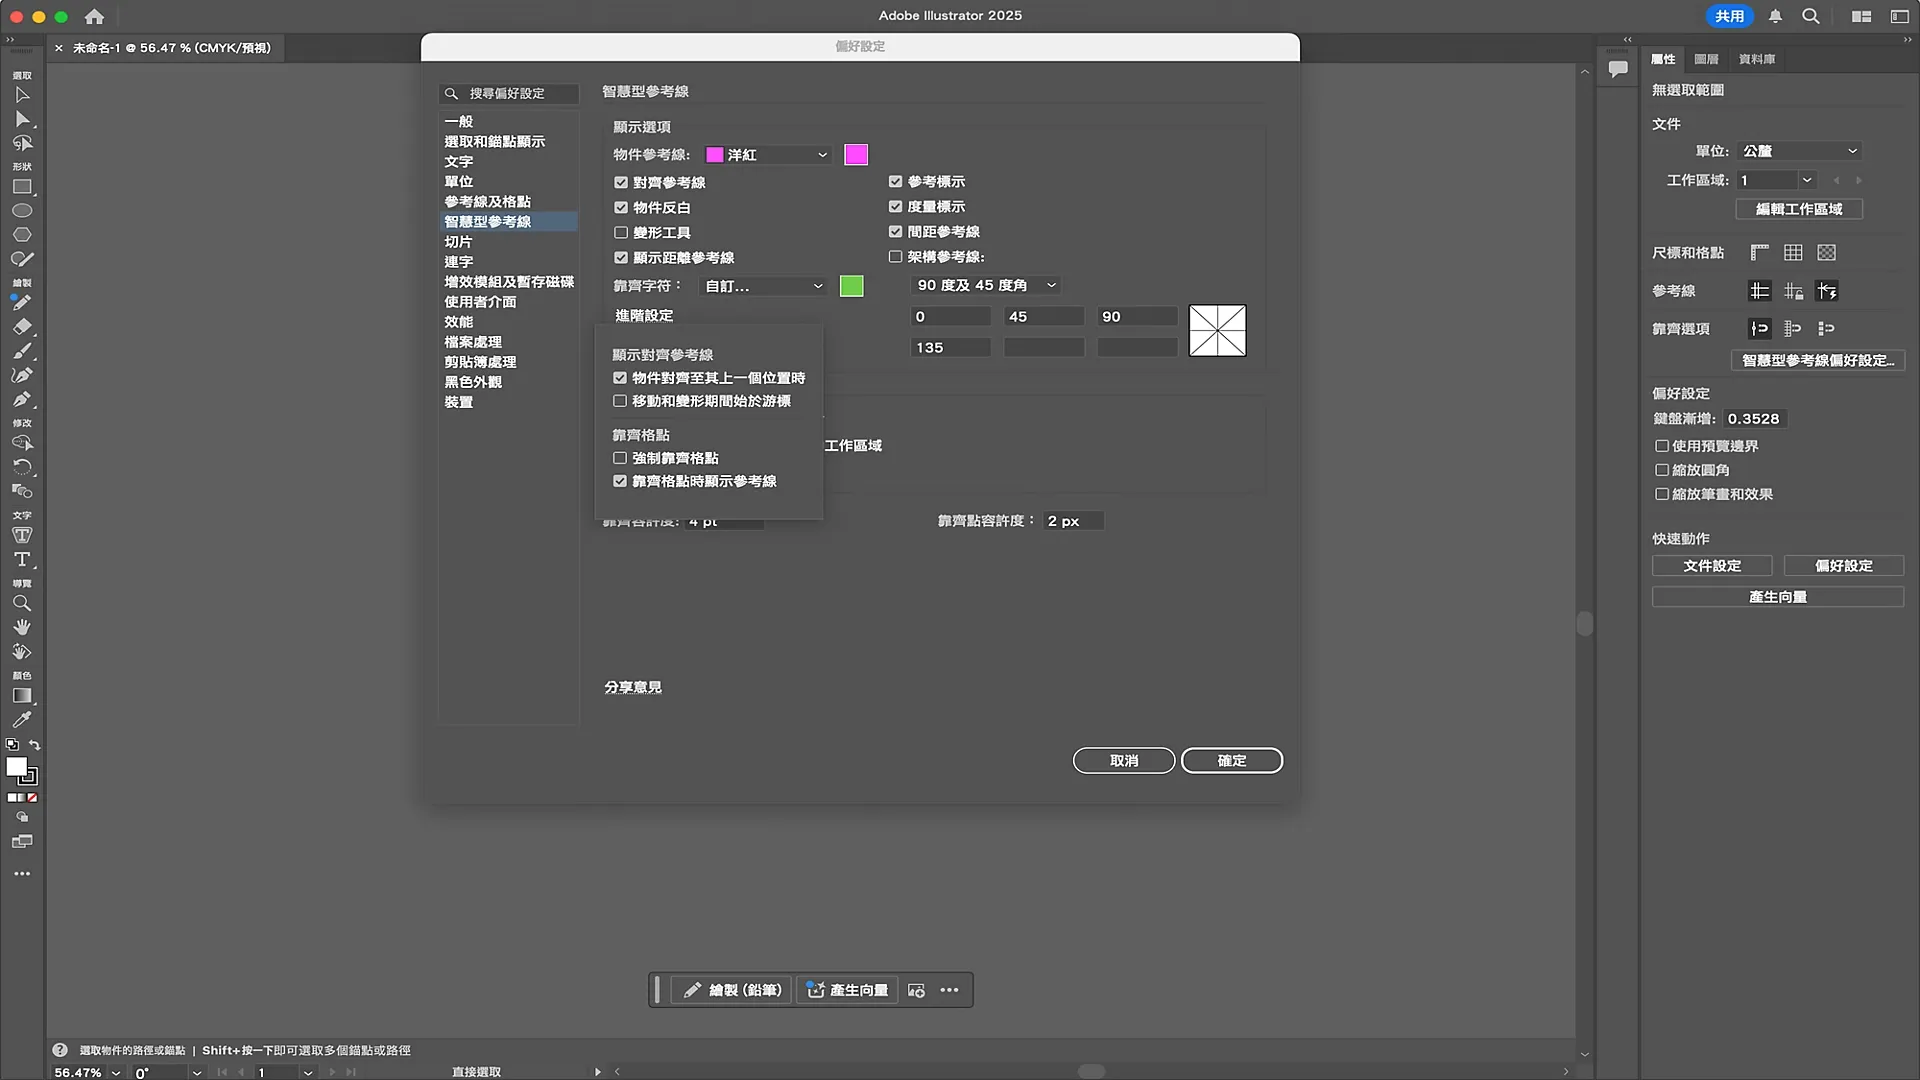This screenshot has width=1920, height=1080.
Task: Select the Zoom tool
Action: [22, 603]
